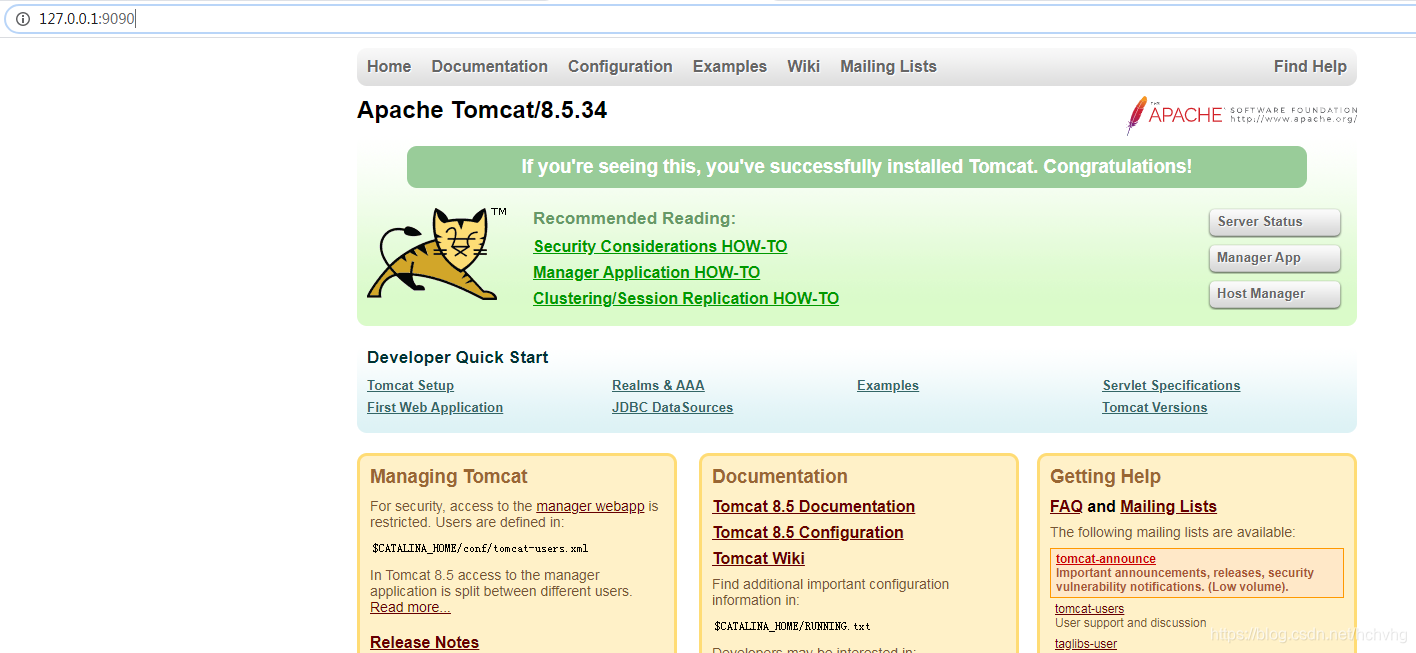Click the Managing Tomcat heading
Viewport: 1416px width, 653px height.
click(x=449, y=477)
